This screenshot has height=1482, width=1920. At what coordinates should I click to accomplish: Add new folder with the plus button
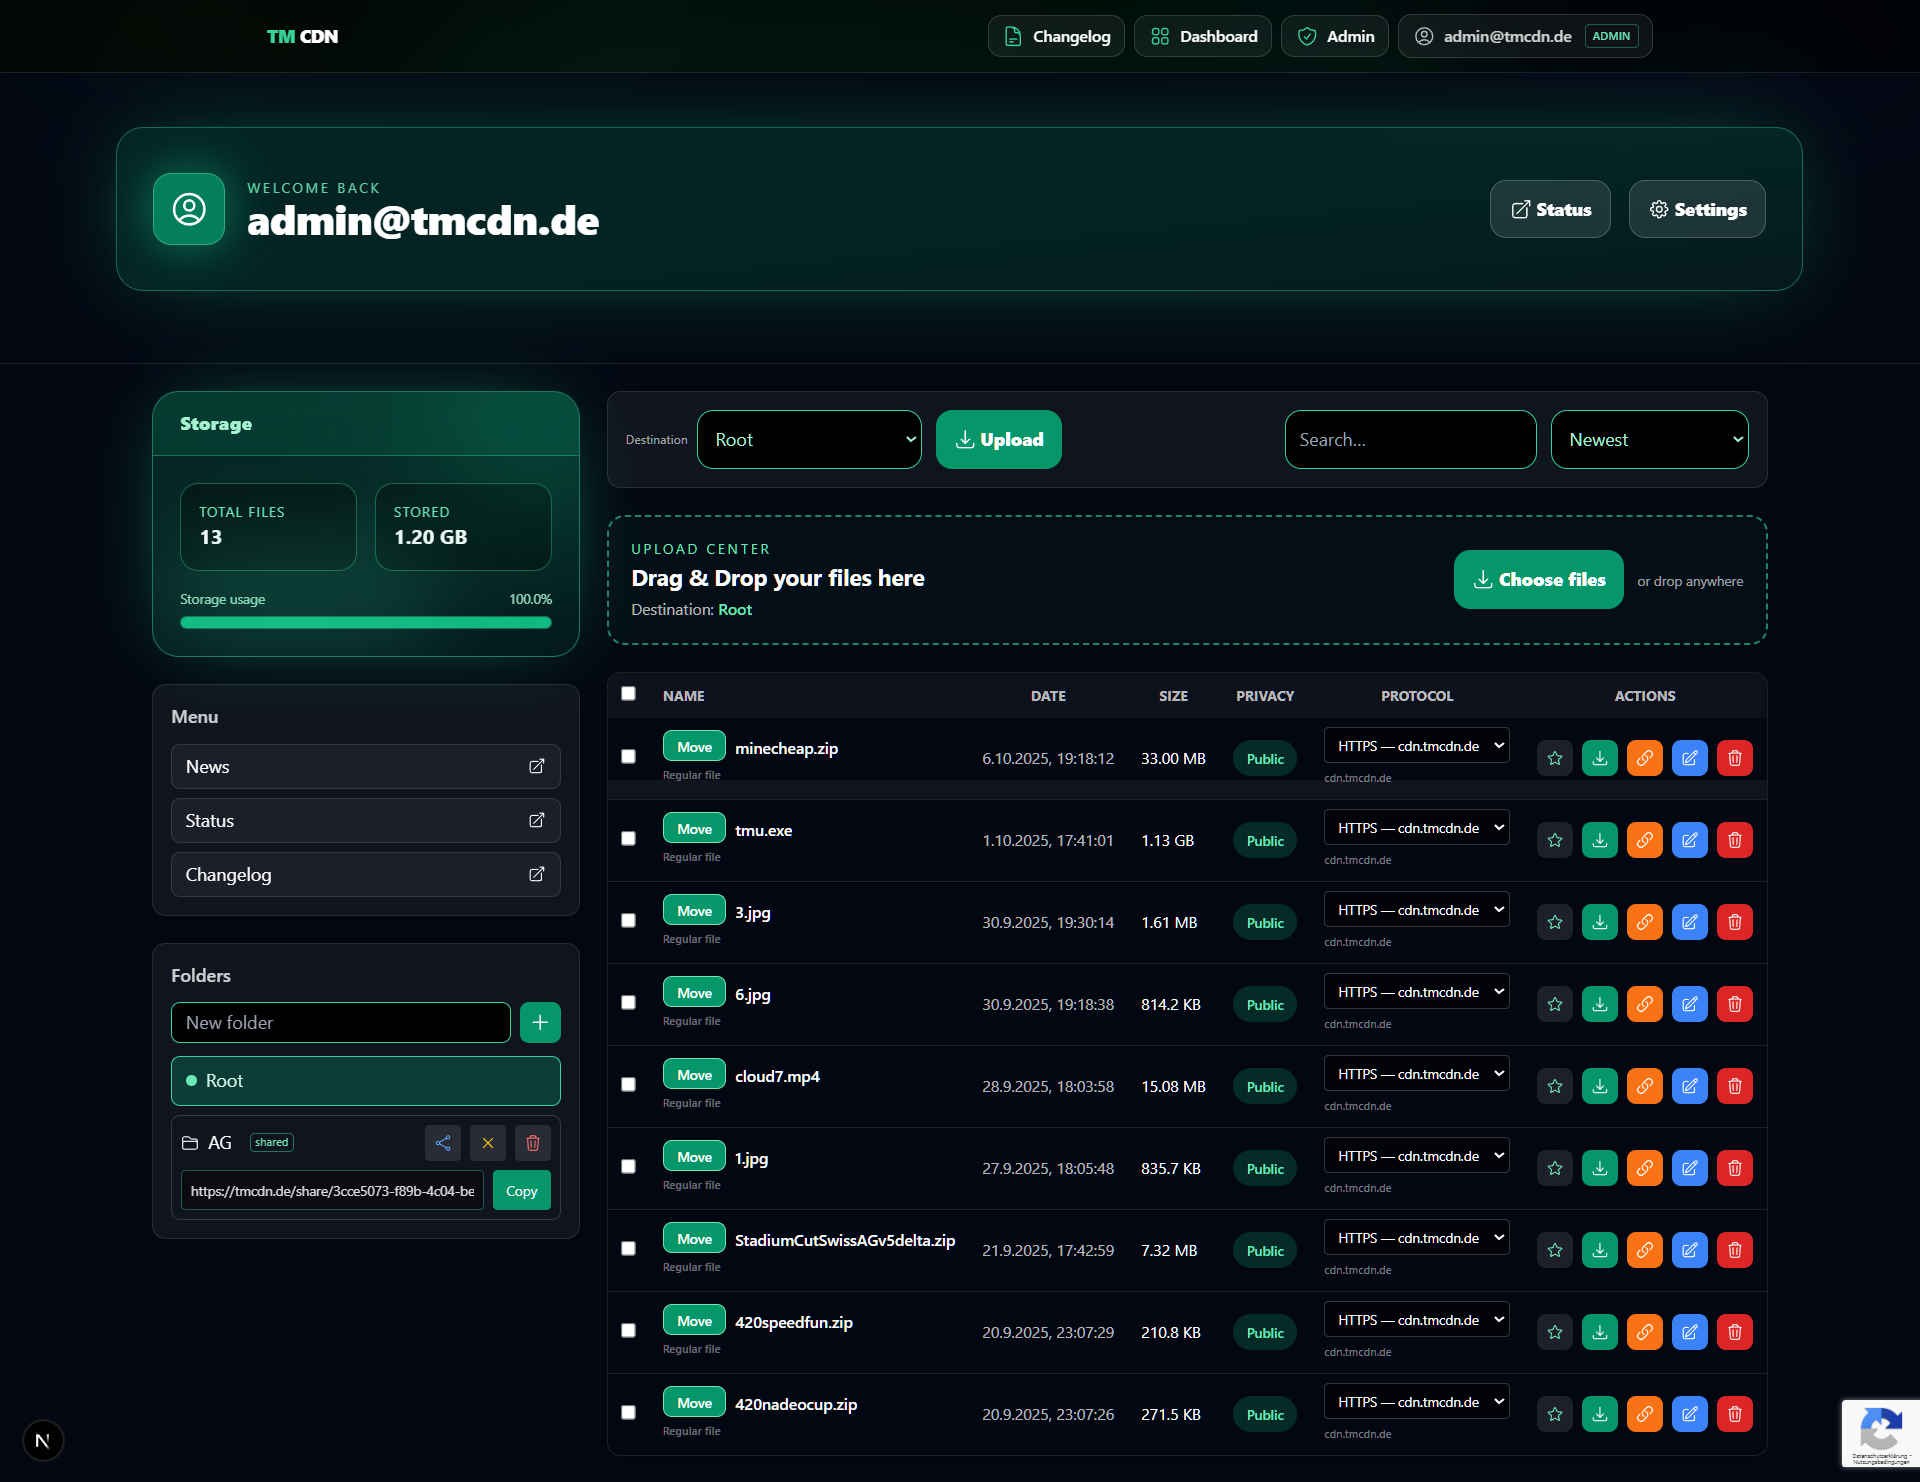pyautogui.click(x=540, y=1022)
